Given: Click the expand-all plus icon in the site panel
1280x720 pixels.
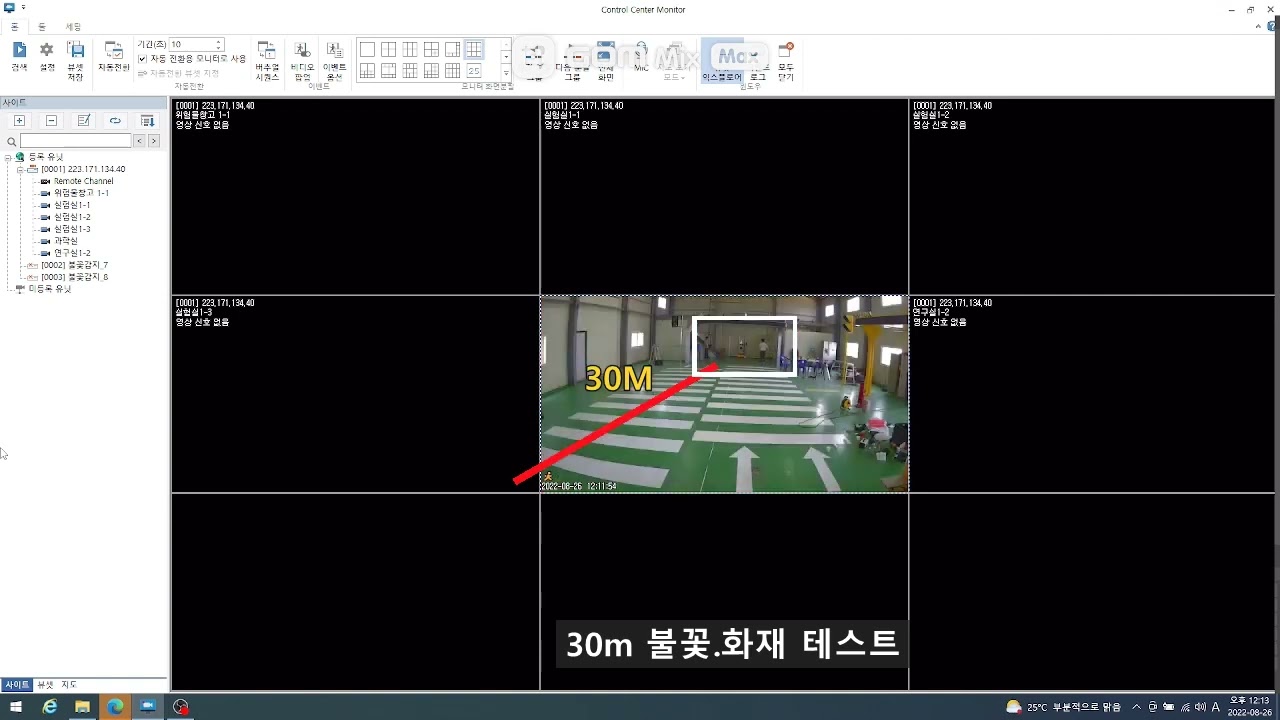Looking at the screenshot, I should click(19, 121).
